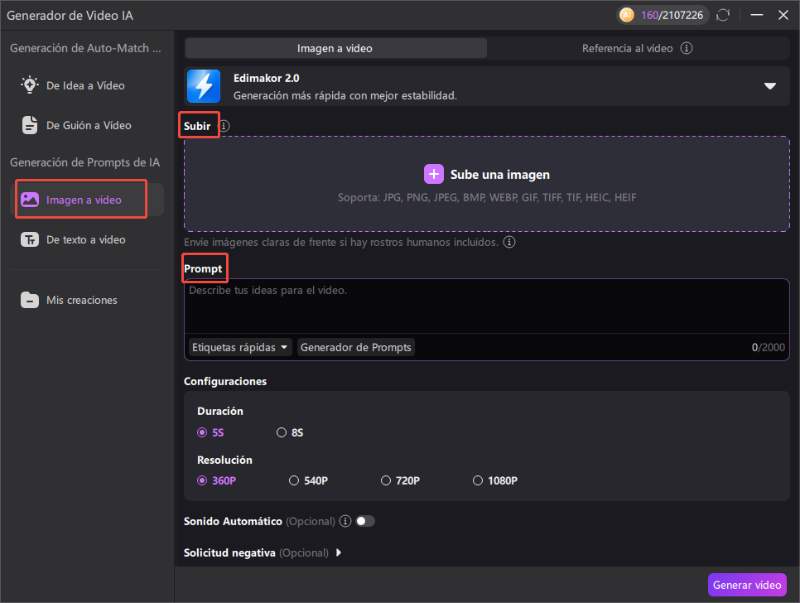Enable the Sonido Automático switch
This screenshot has width=800, height=603.
coord(365,521)
